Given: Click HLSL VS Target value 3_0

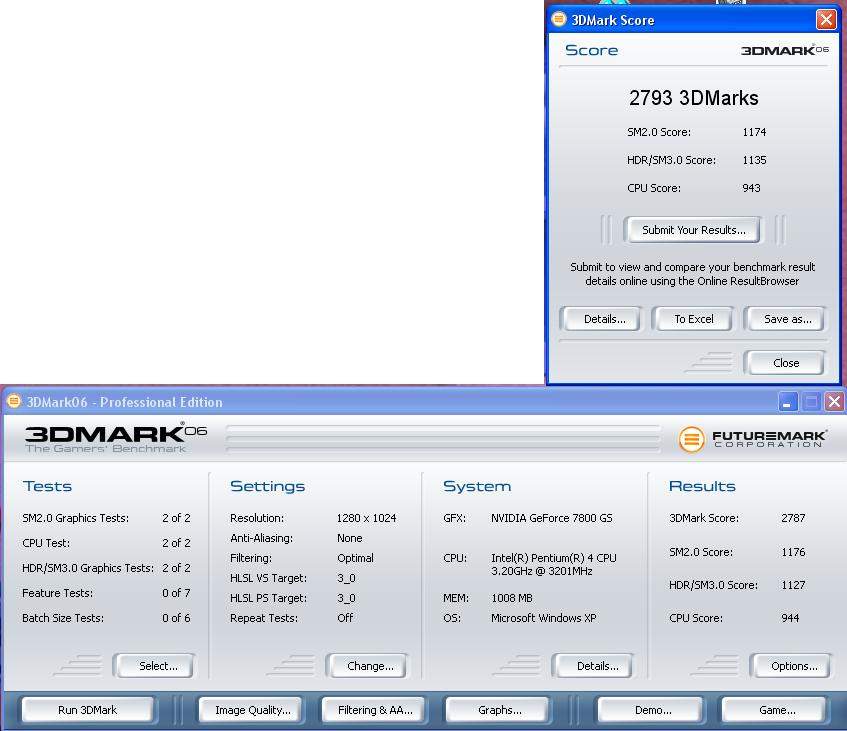Looking at the screenshot, I should 346,578.
